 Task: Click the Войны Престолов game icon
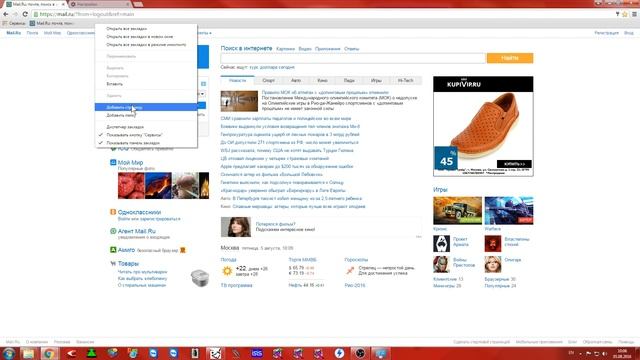441,264
